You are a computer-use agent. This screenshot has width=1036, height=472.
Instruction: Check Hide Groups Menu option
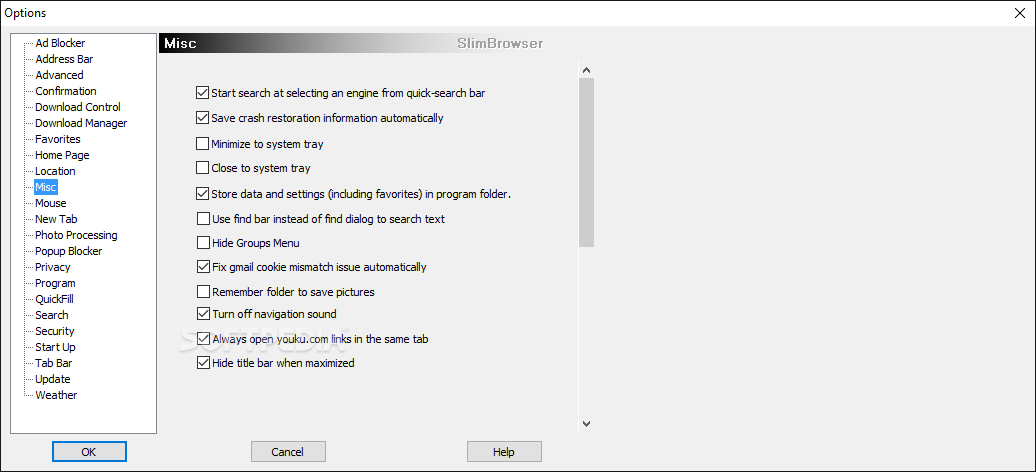(x=204, y=243)
